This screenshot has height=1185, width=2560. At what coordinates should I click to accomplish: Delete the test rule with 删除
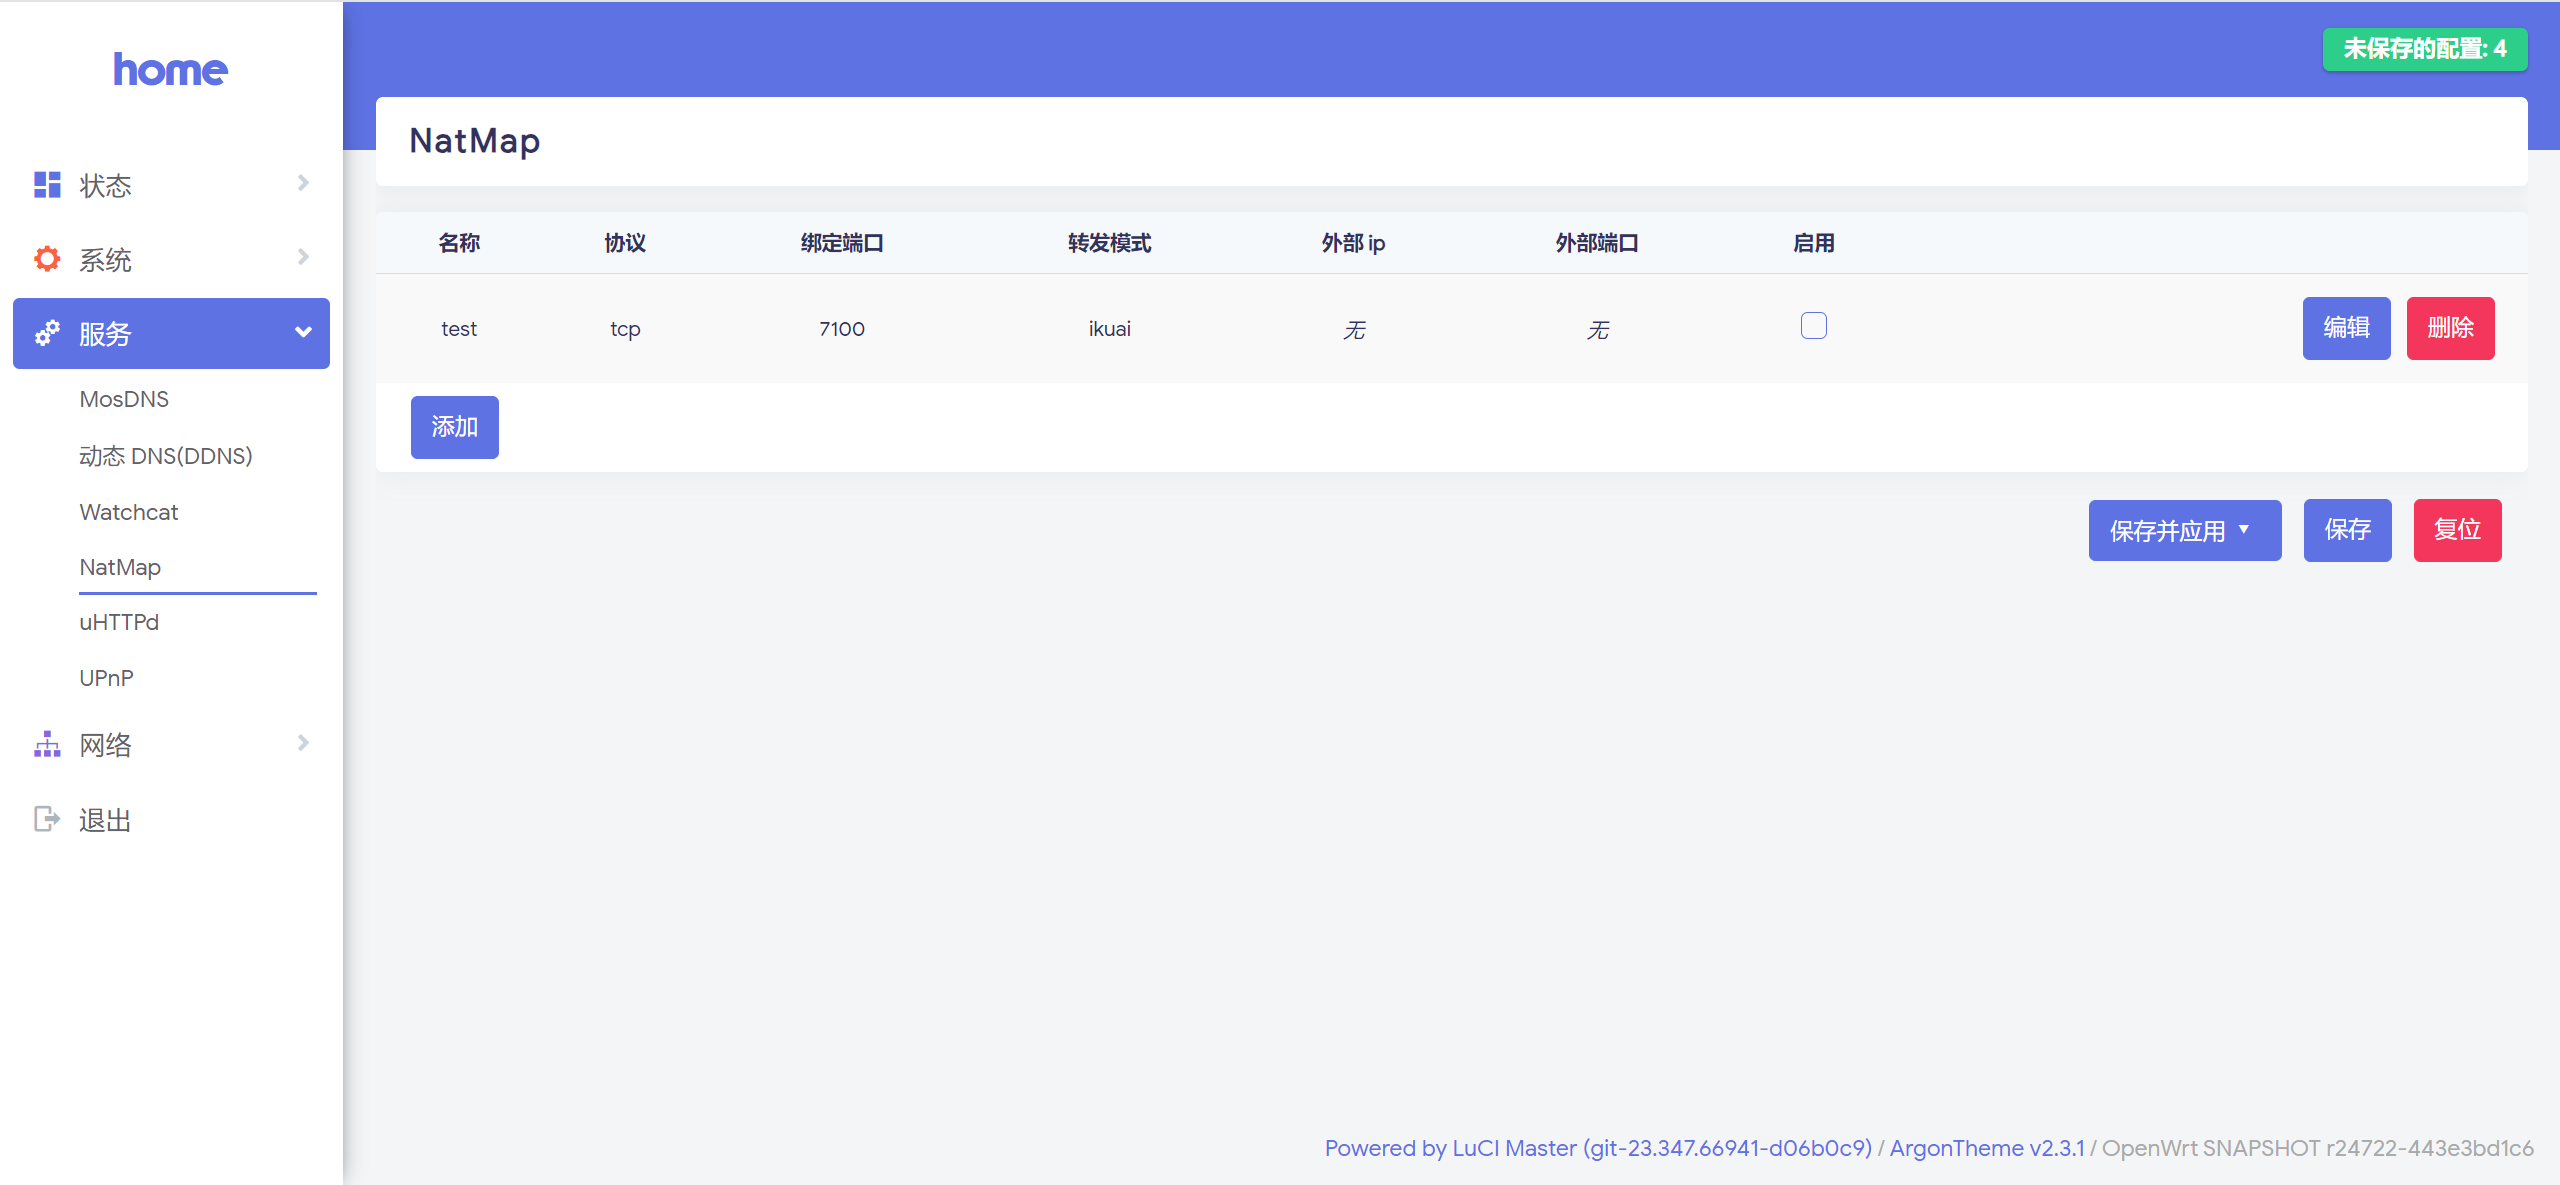[x=2450, y=328]
